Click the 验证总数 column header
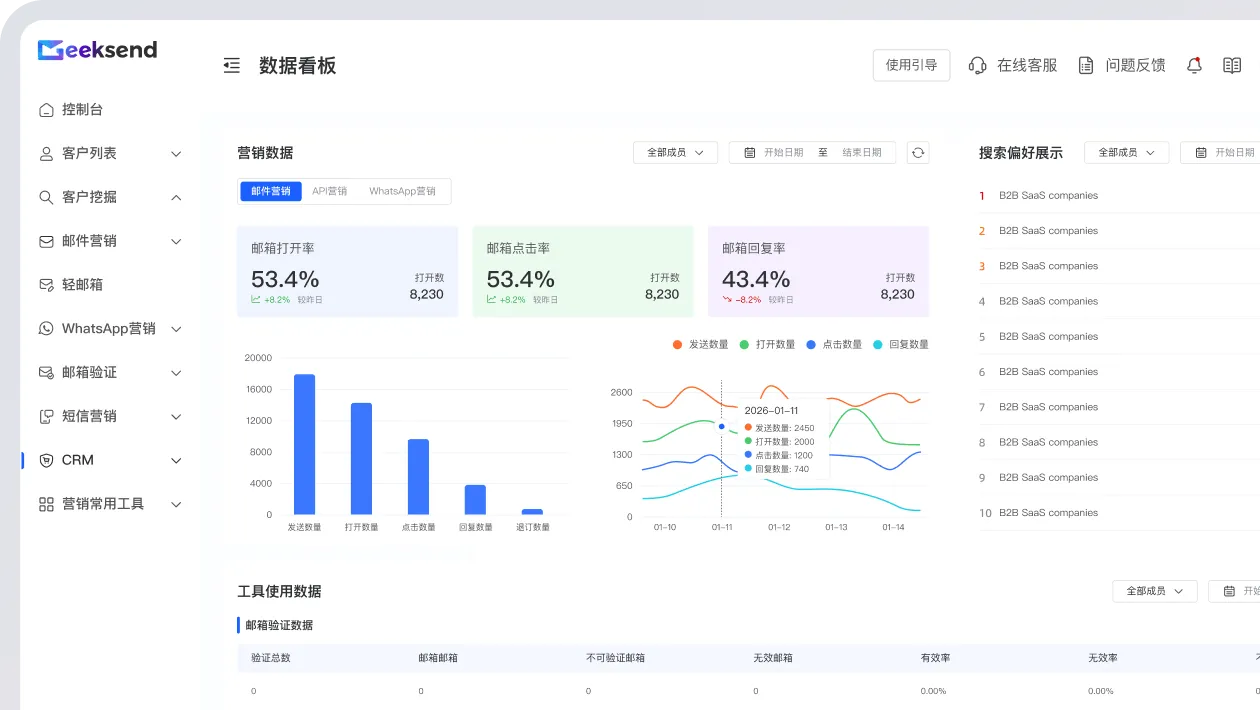This screenshot has width=1260, height=710. pyautogui.click(x=271, y=658)
